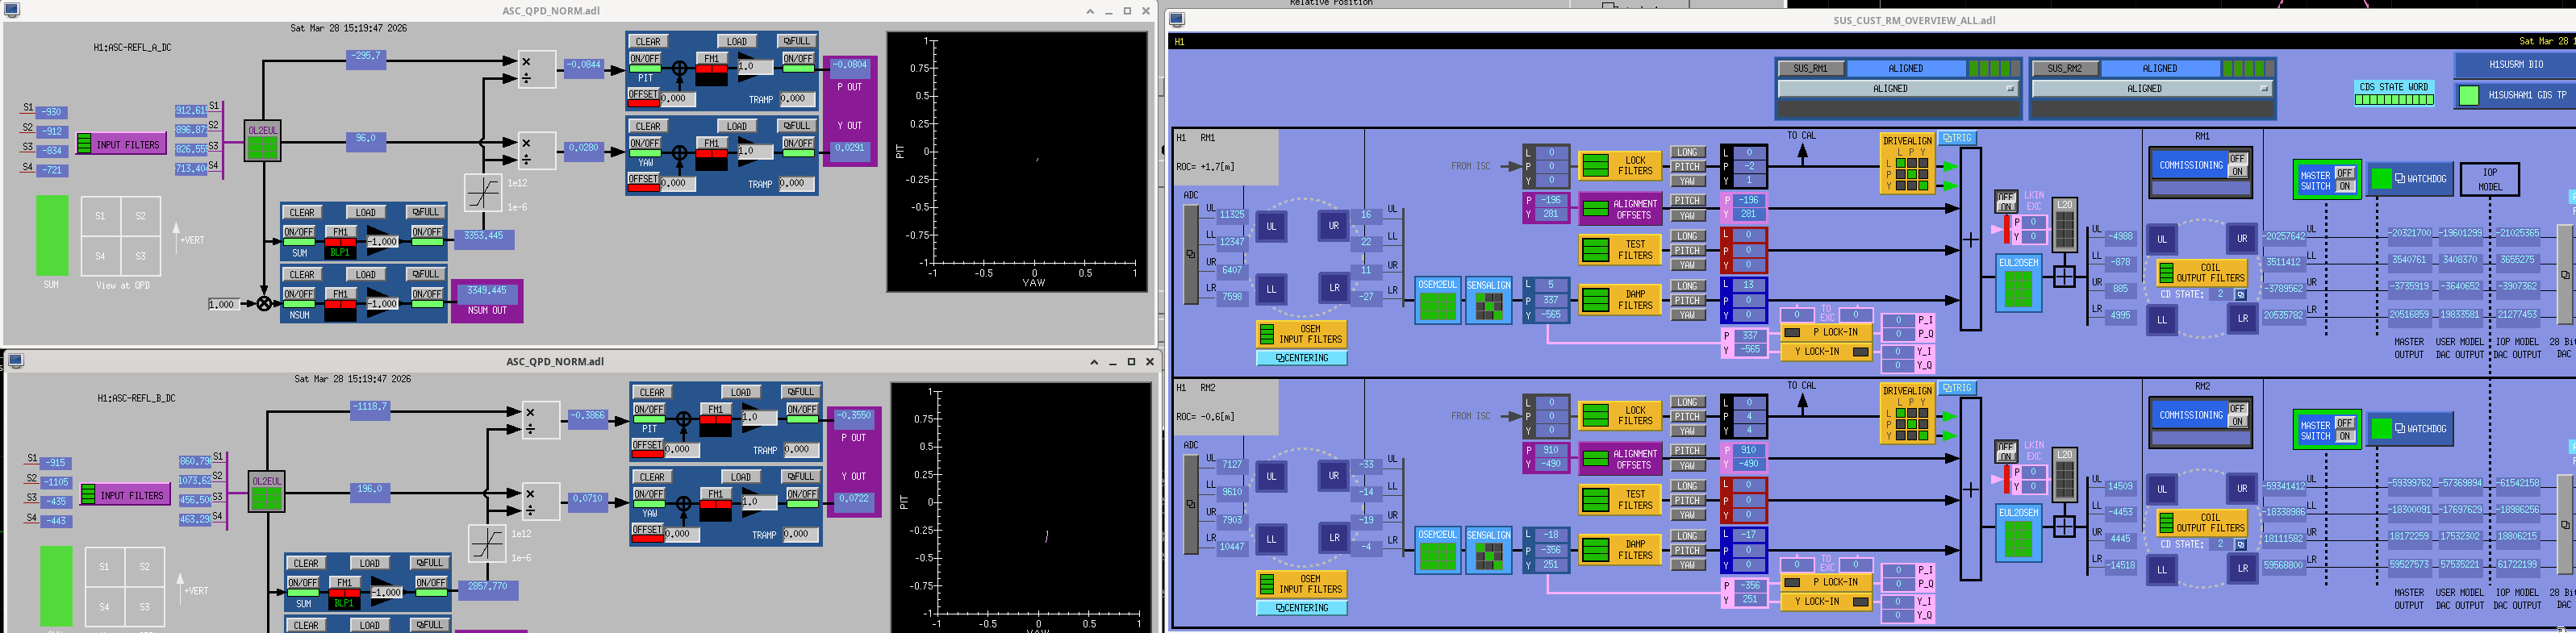Open the L2O matrix block in RM2

(2064, 475)
